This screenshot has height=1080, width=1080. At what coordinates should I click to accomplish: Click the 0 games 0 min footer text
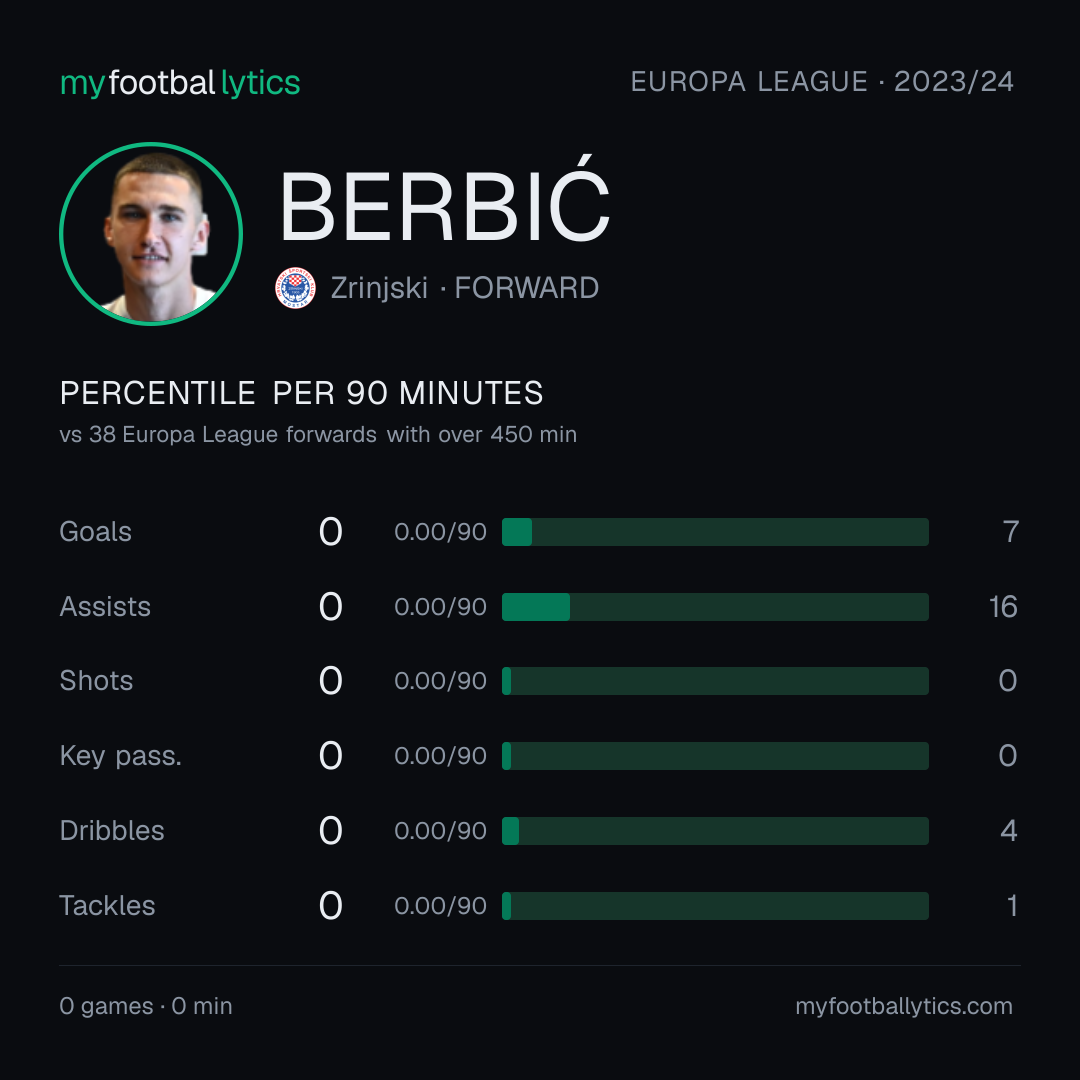[145, 1006]
